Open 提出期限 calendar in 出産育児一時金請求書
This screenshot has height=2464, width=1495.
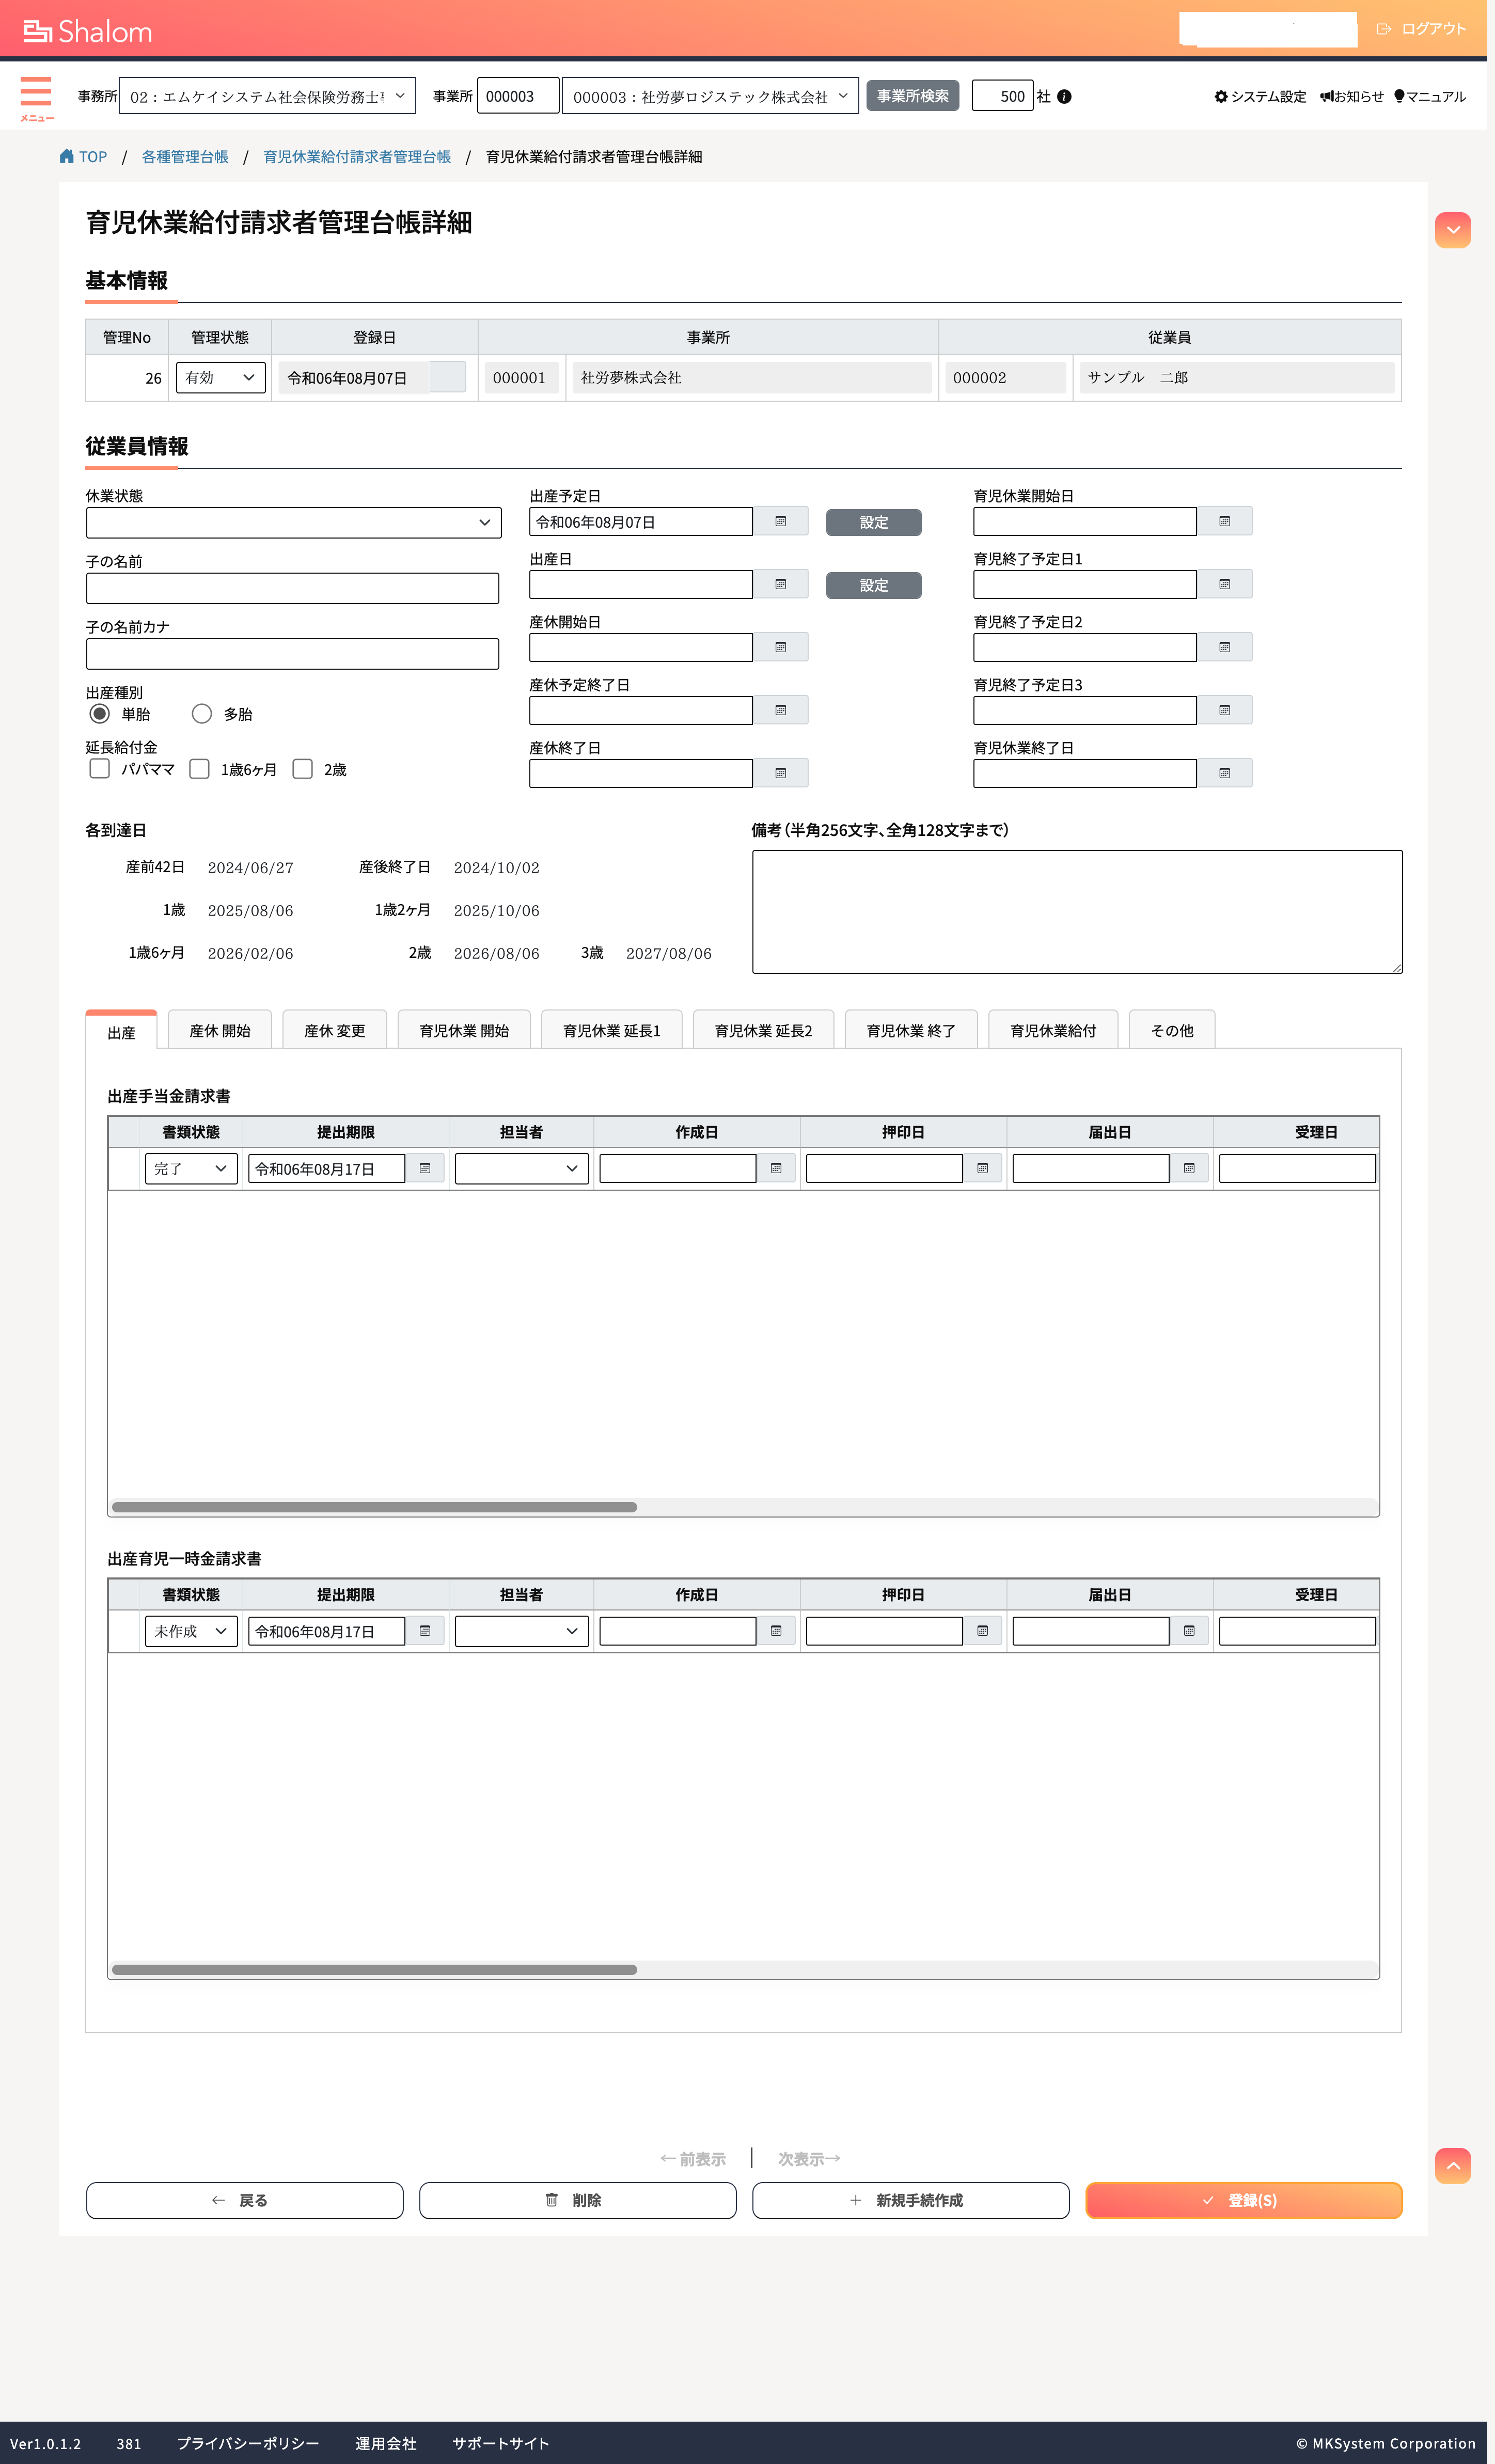(425, 1632)
